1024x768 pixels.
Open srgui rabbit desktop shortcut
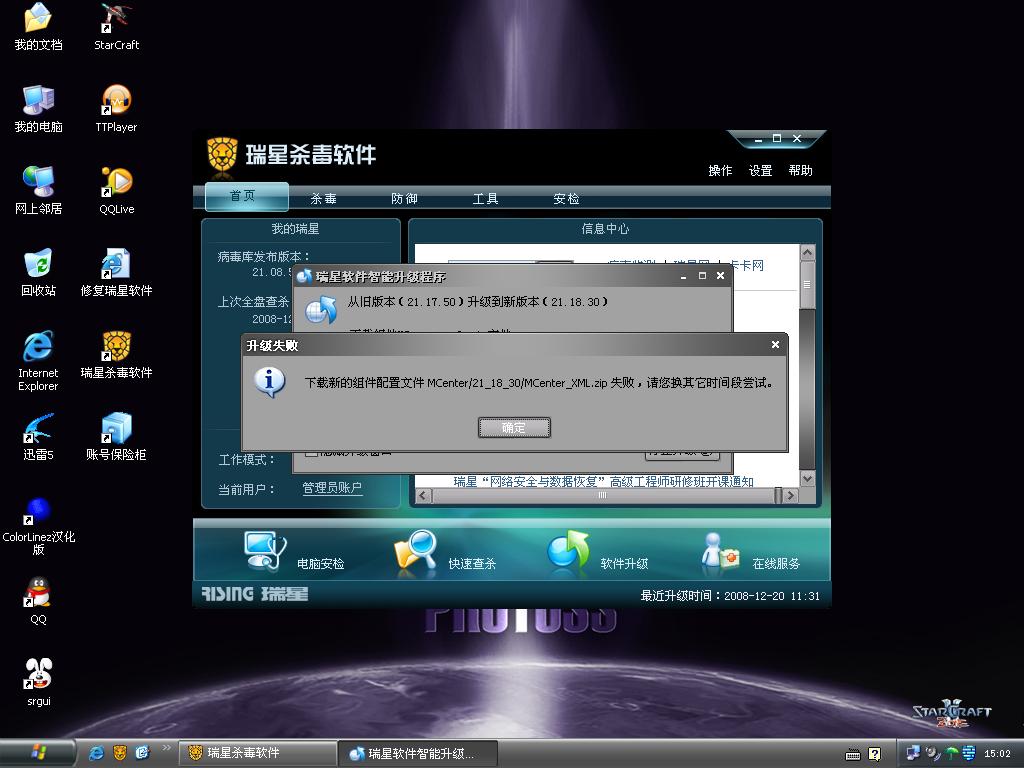click(39, 682)
